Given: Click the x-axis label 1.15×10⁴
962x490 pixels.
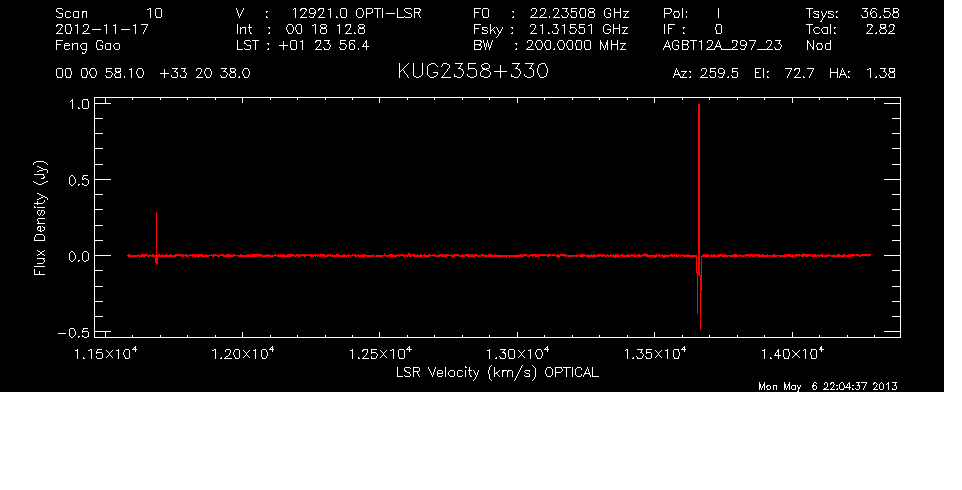Looking at the screenshot, I should tap(106, 354).
